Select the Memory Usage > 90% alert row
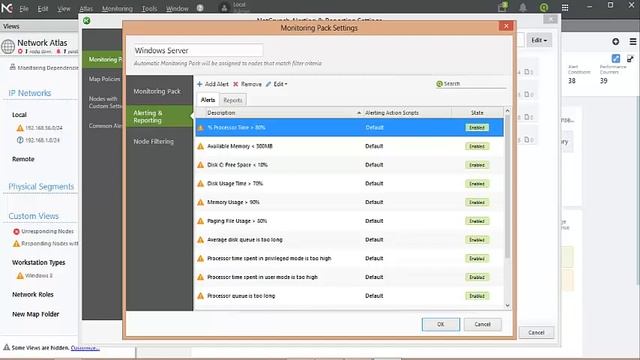This screenshot has width=640, height=360. click(x=349, y=202)
